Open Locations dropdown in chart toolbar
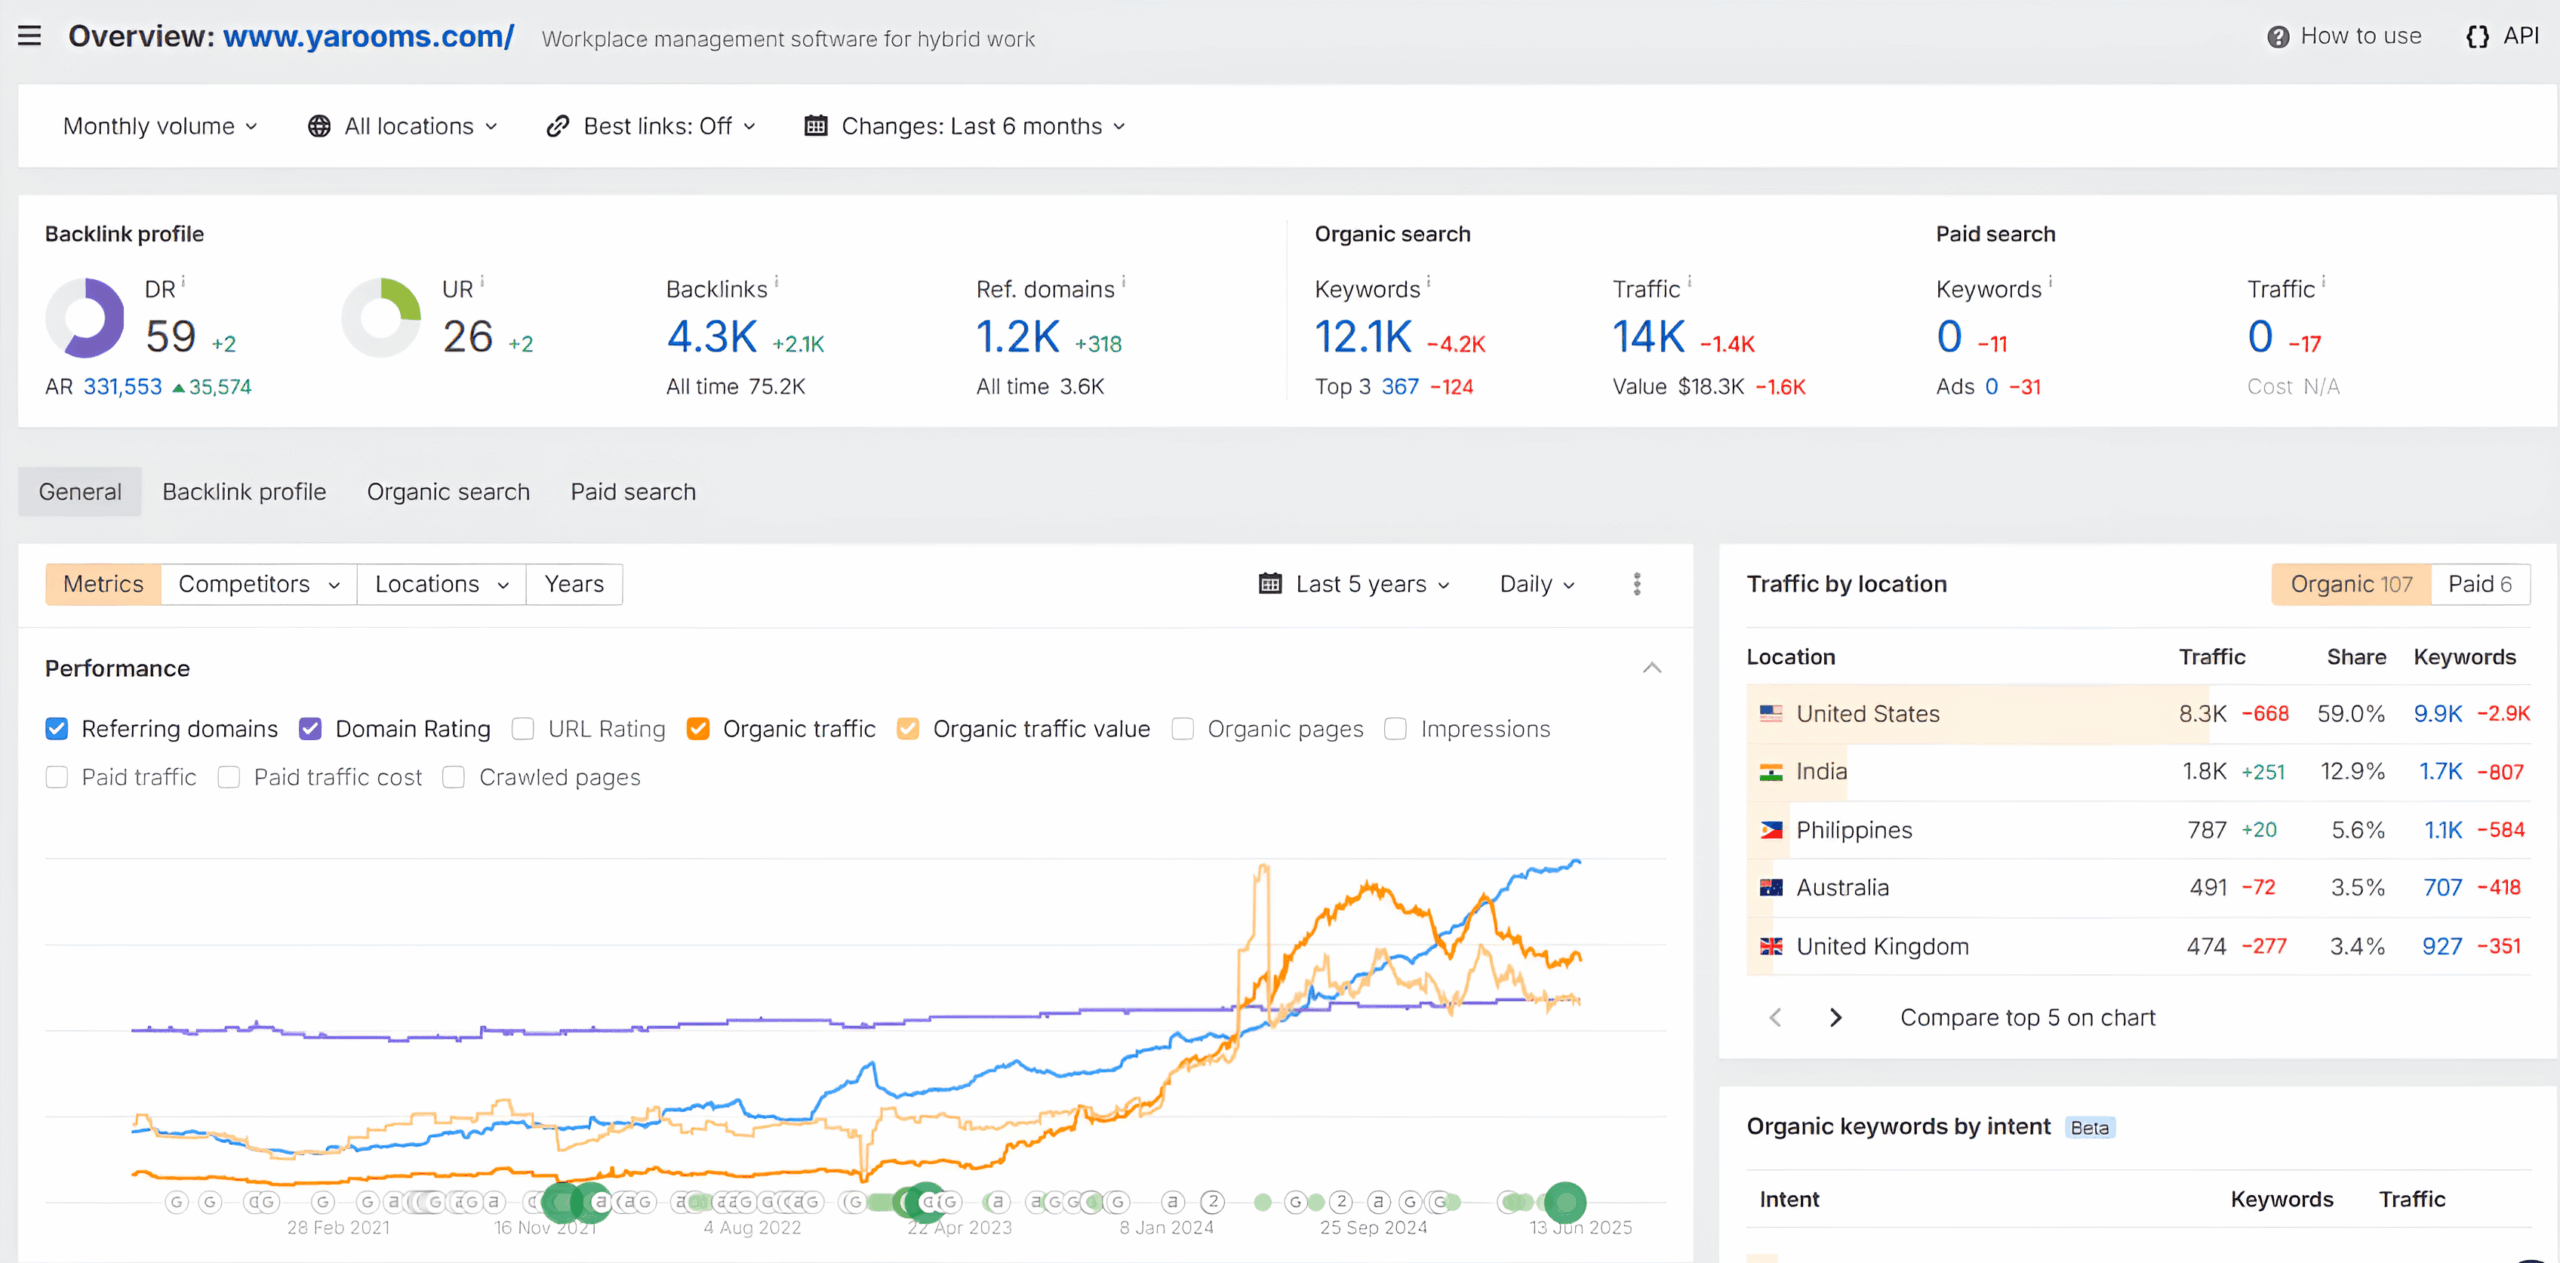Viewport: 2560px width, 1263px height. click(x=442, y=583)
